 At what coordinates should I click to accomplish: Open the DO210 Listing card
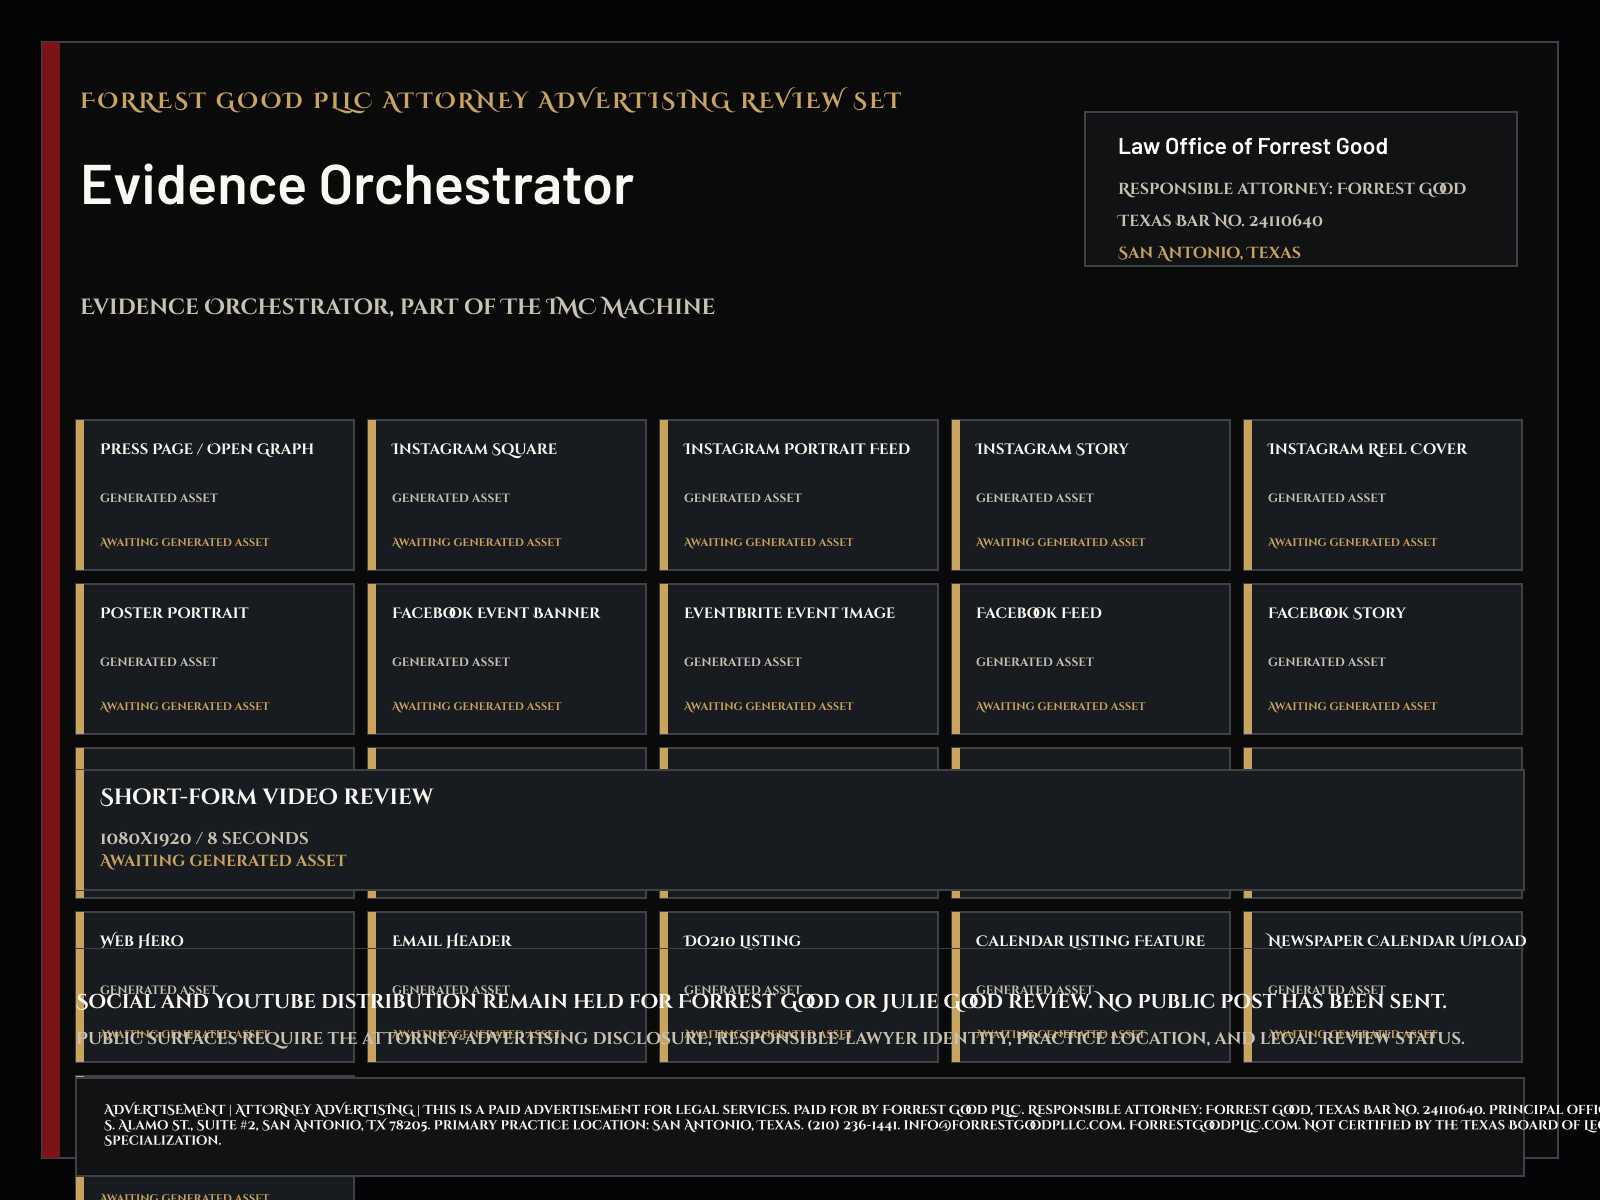799,987
